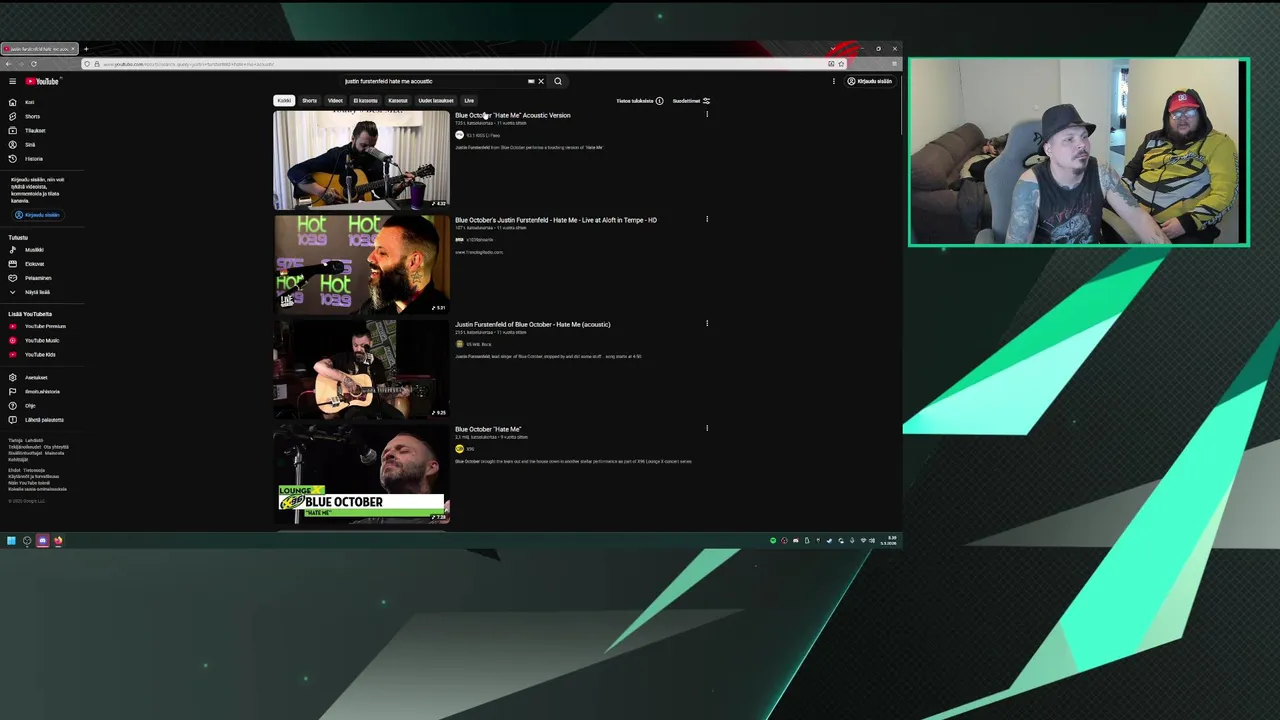This screenshot has height=720, width=1280.
Task: Click the browser back arrow
Action: pyautogui.click(x=8, y=64)
